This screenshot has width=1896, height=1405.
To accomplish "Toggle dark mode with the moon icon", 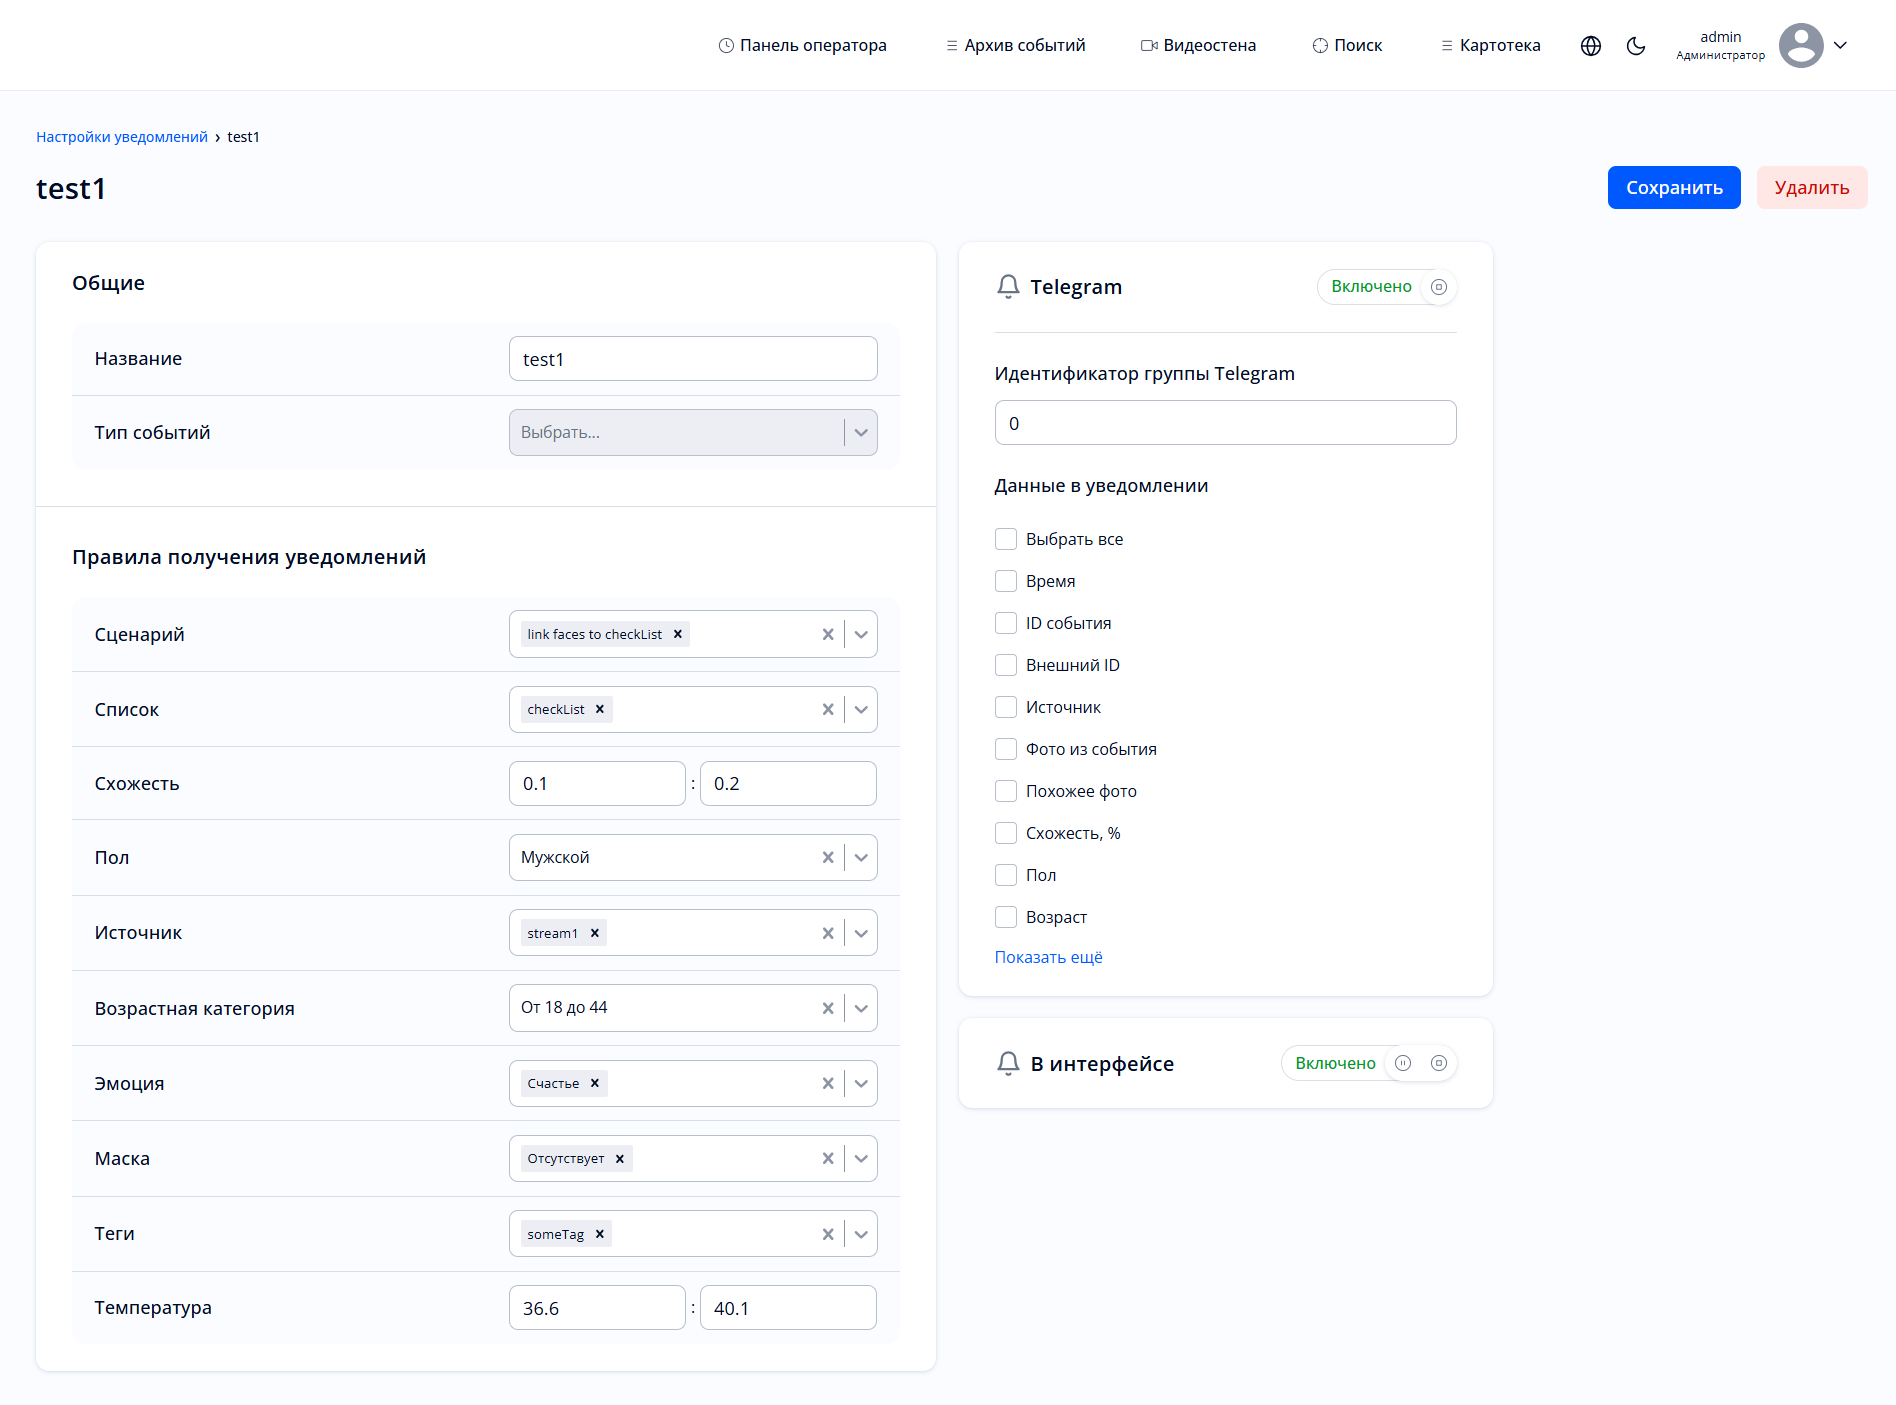I will tap(1636, 46).
